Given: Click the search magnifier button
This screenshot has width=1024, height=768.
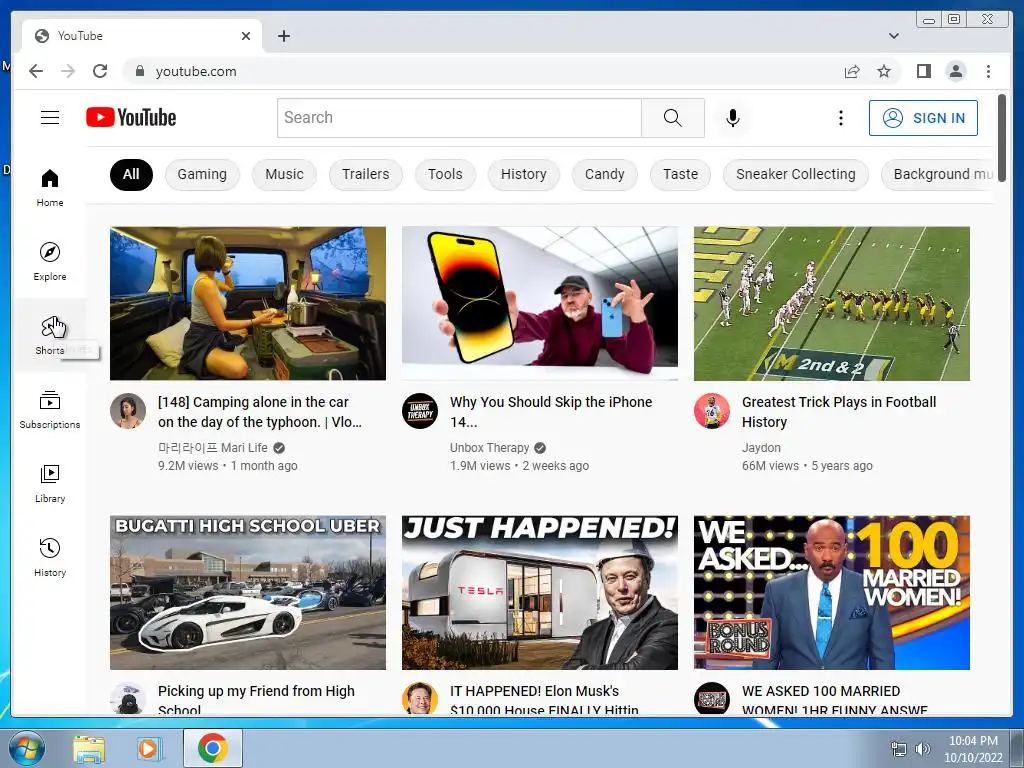Looking at the screenshot, I should [x=673, y=118].
